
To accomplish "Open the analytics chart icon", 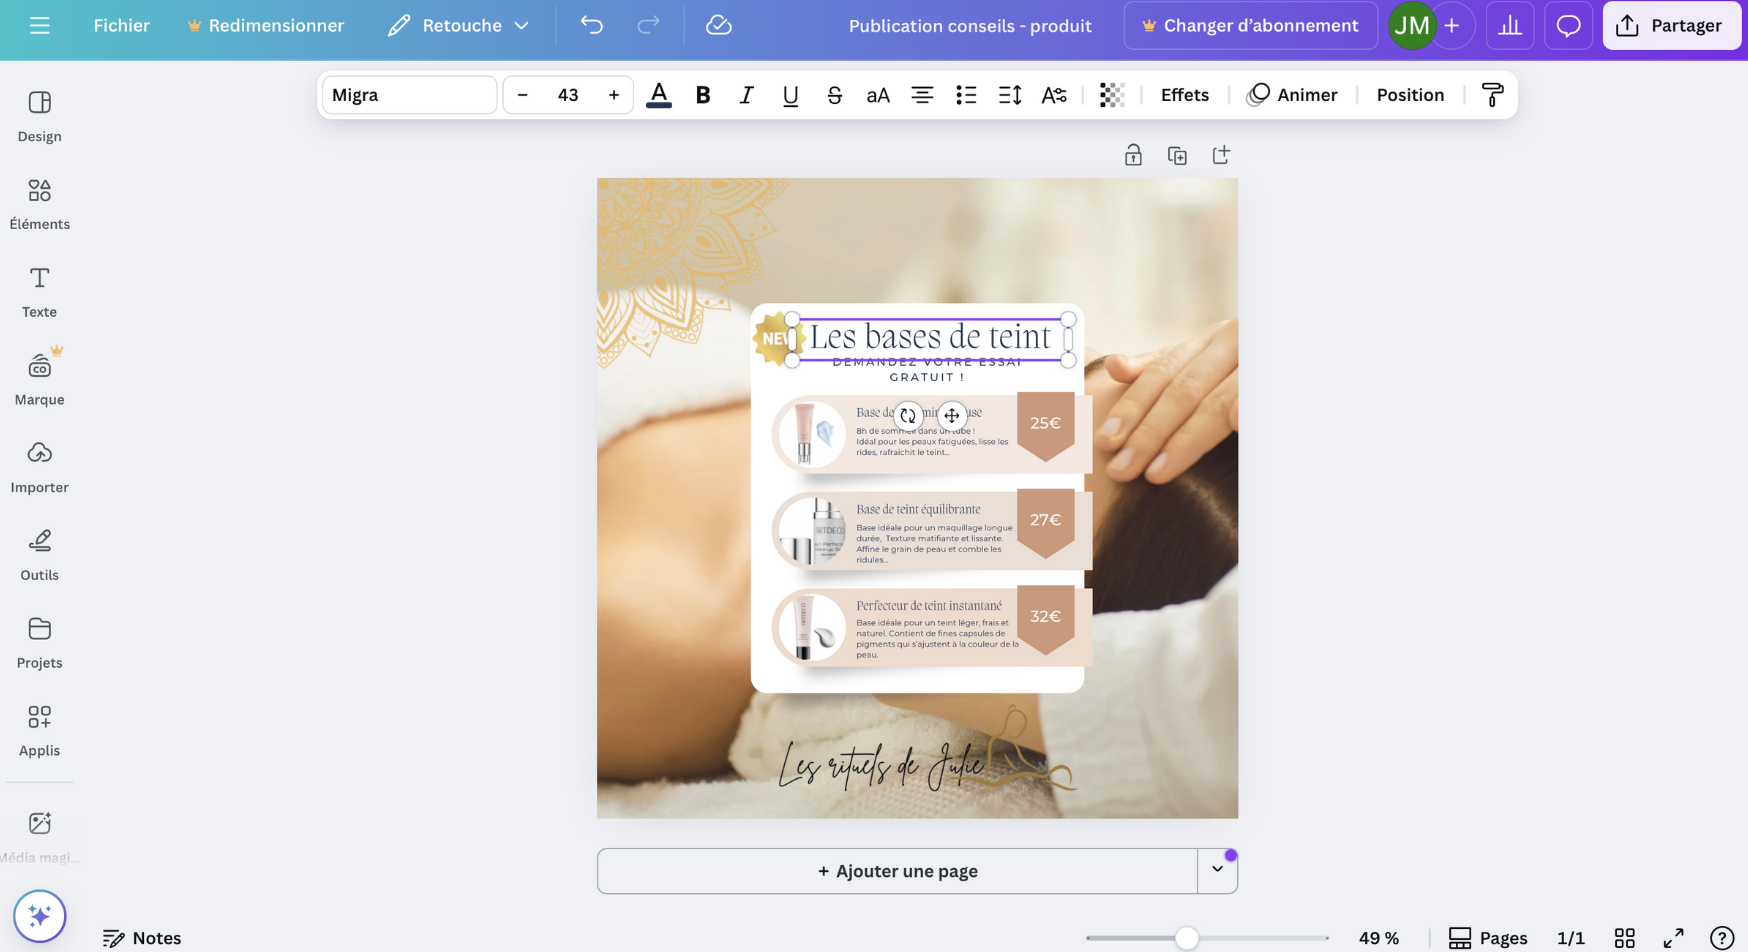I will point(1510,26).
